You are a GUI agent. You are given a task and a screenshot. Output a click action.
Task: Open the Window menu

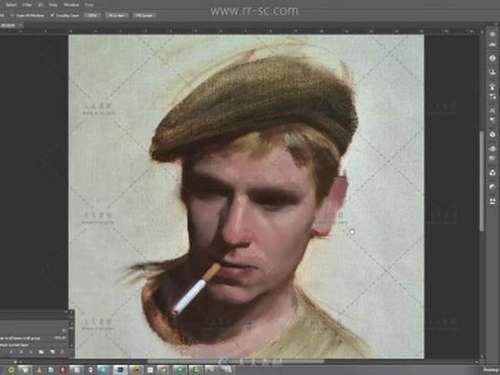click(71, 5)
